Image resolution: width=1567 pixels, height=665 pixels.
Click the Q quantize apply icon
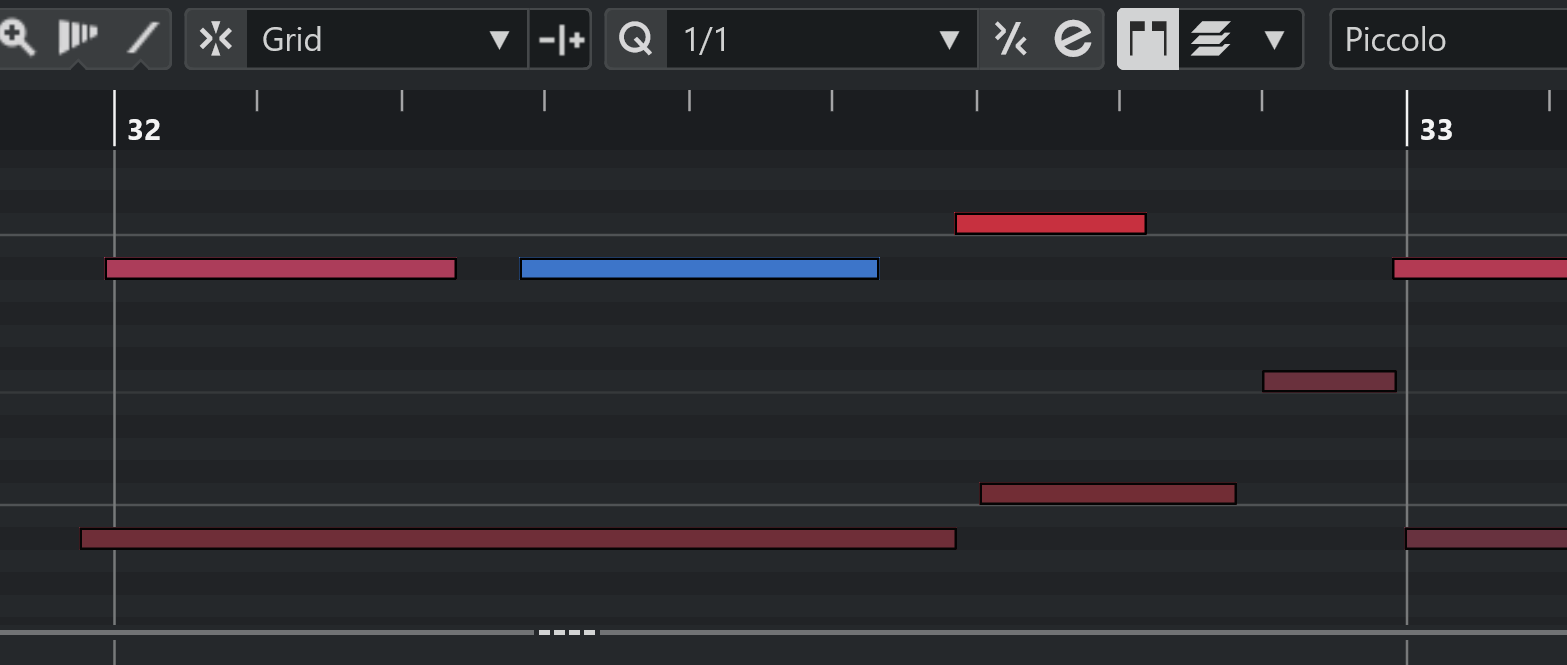pyautogui.click(x=636, y=39)
